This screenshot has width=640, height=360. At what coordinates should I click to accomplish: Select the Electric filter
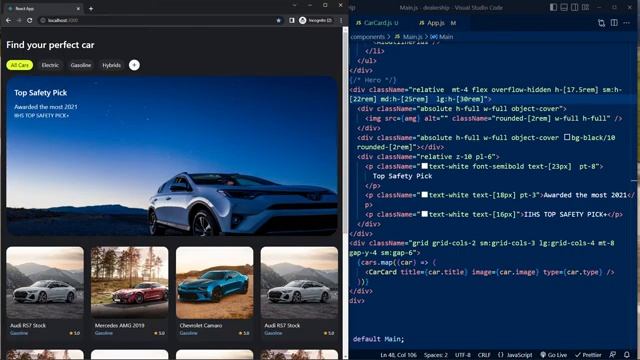[x=50, y=65]
